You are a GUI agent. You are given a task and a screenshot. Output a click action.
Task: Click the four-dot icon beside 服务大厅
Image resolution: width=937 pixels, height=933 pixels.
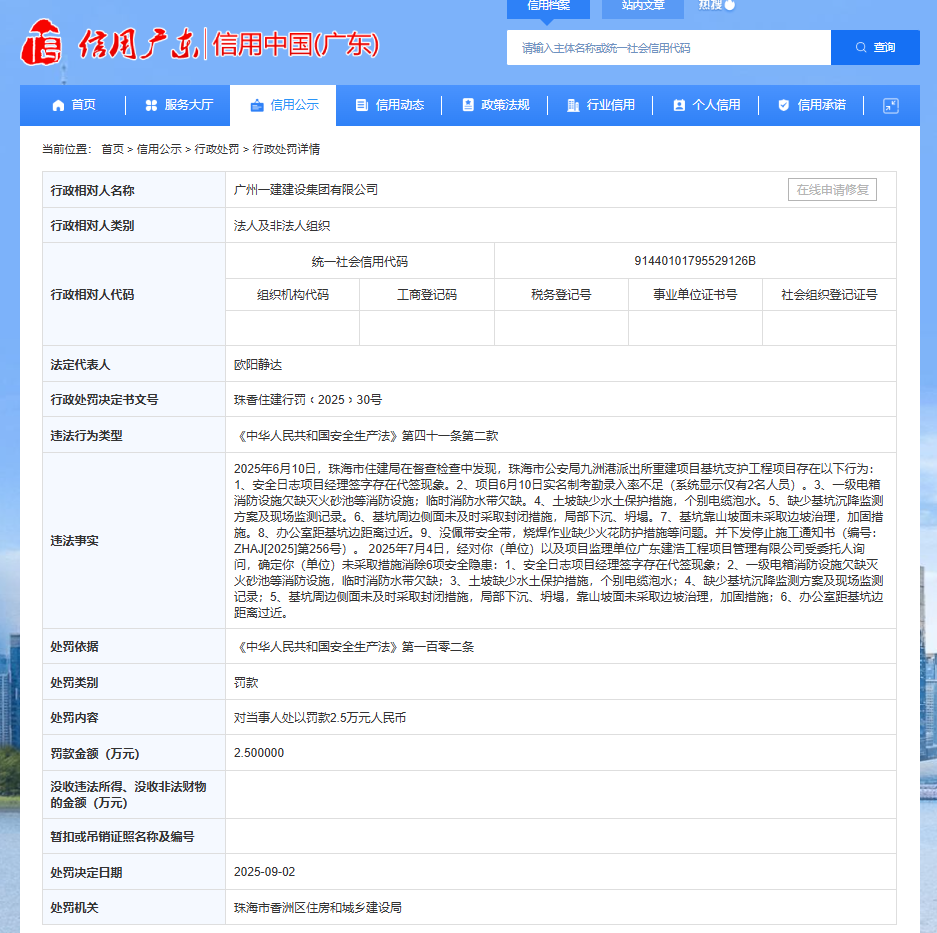tap(151, 105)
